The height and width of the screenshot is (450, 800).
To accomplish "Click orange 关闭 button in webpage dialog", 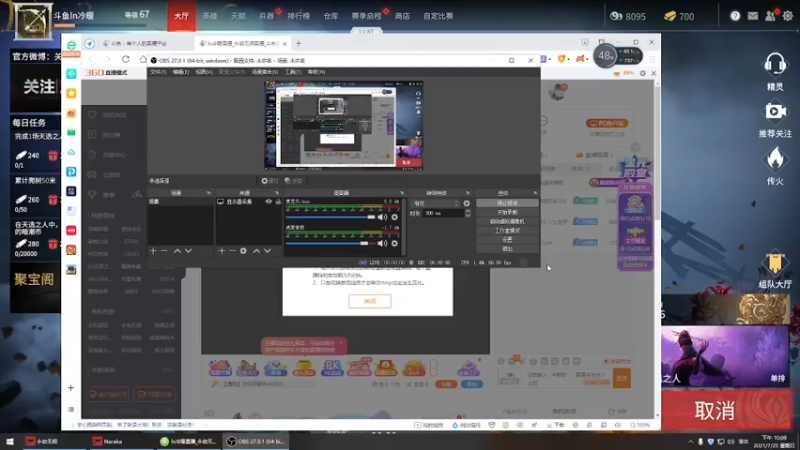I will click(x=369, y=301).
